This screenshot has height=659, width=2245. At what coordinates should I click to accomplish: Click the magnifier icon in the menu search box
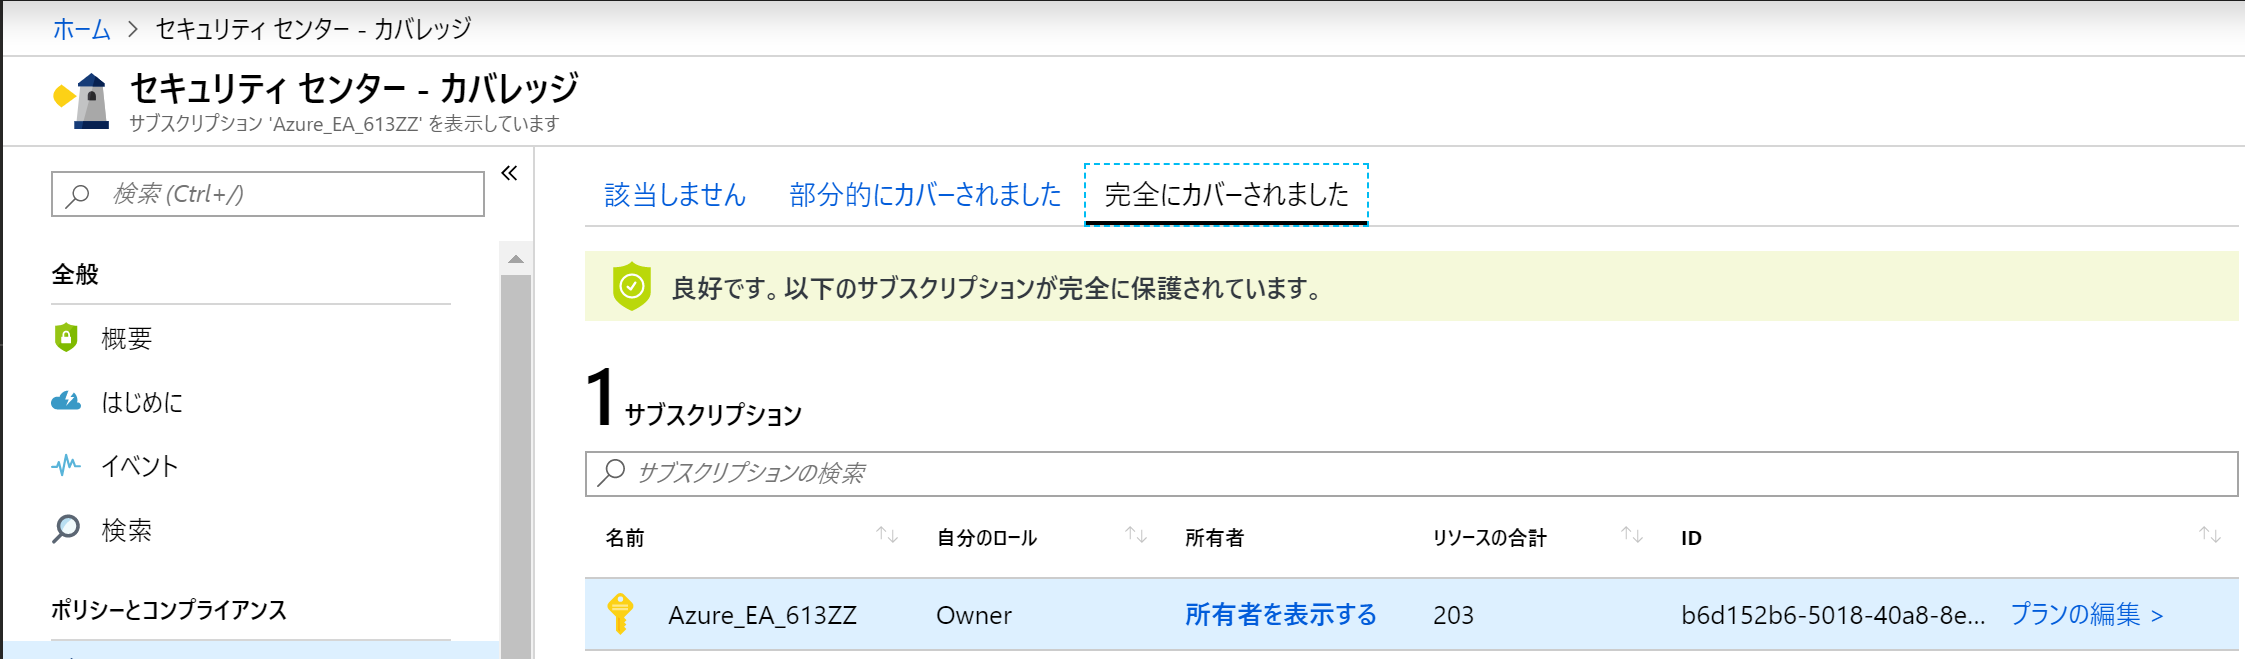click(78, 195)
